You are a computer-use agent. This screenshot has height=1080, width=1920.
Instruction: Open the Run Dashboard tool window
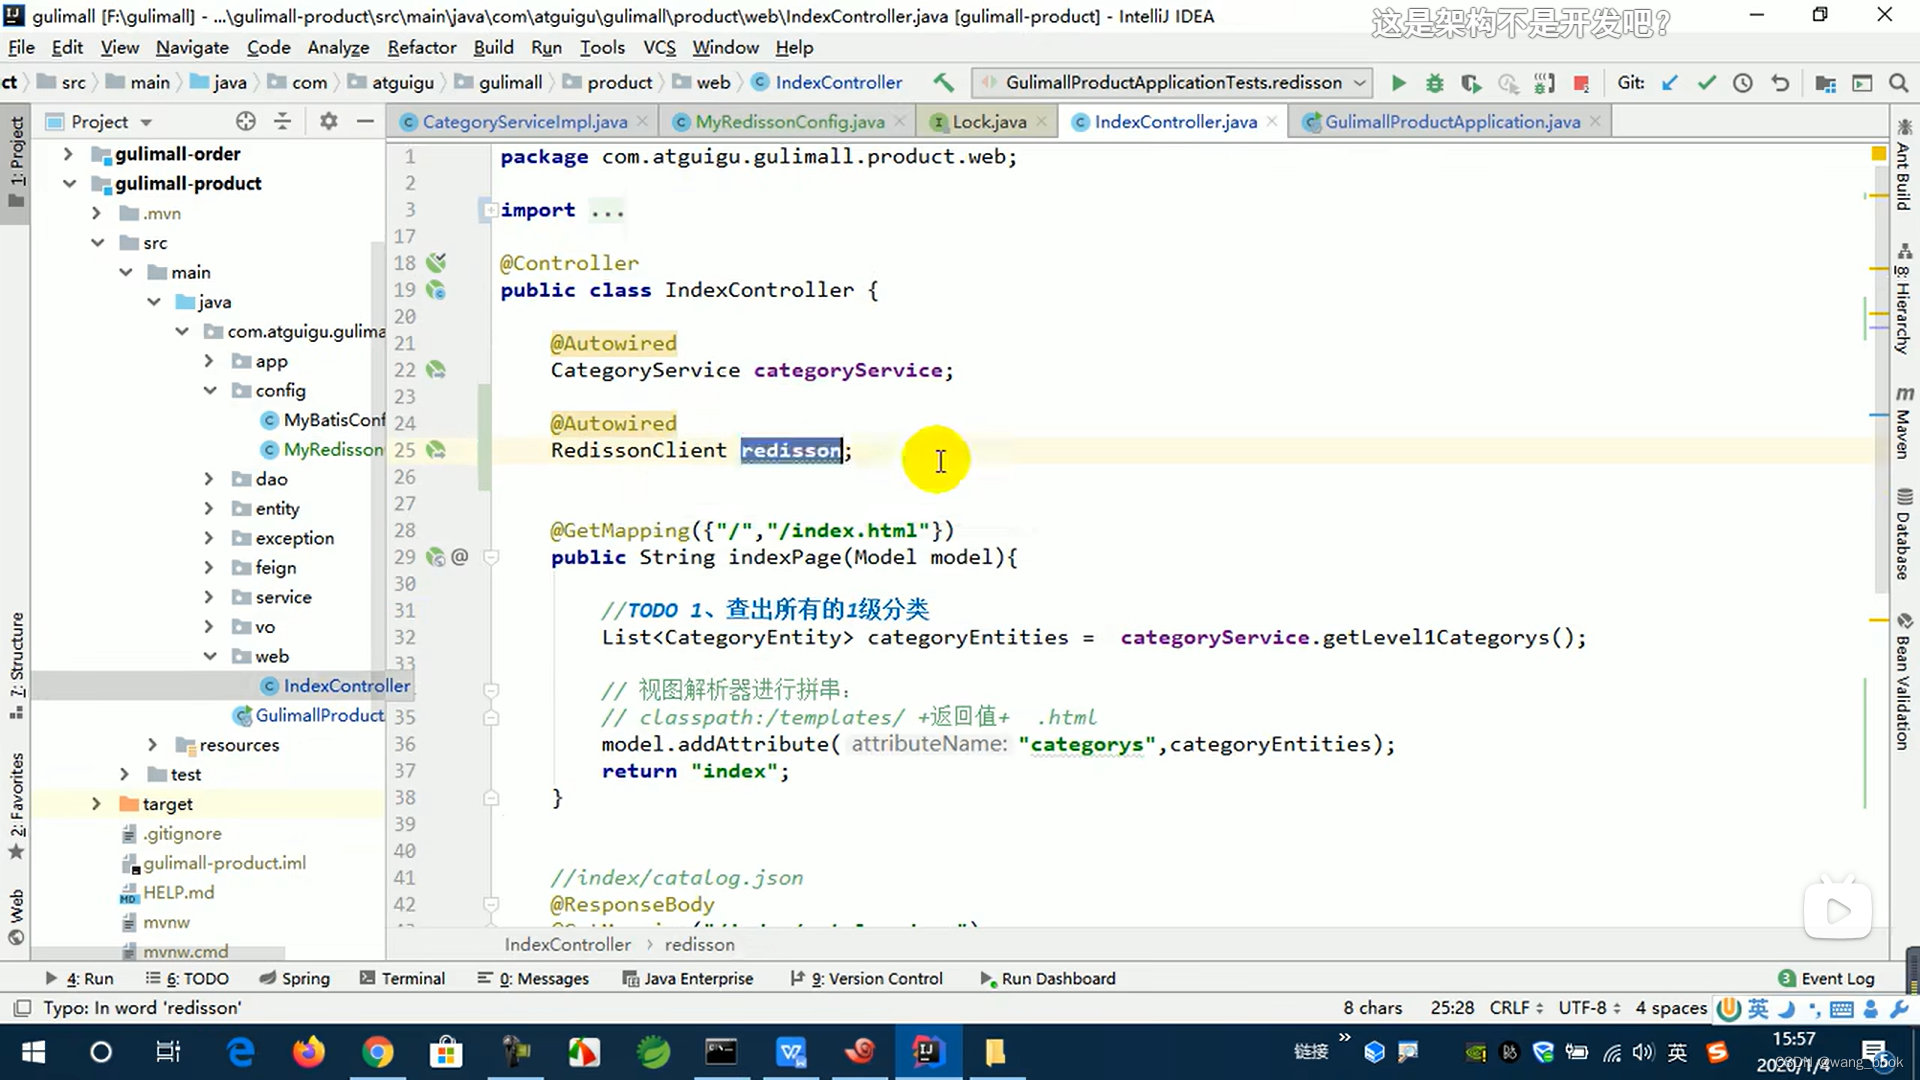tap(1047, 978)
